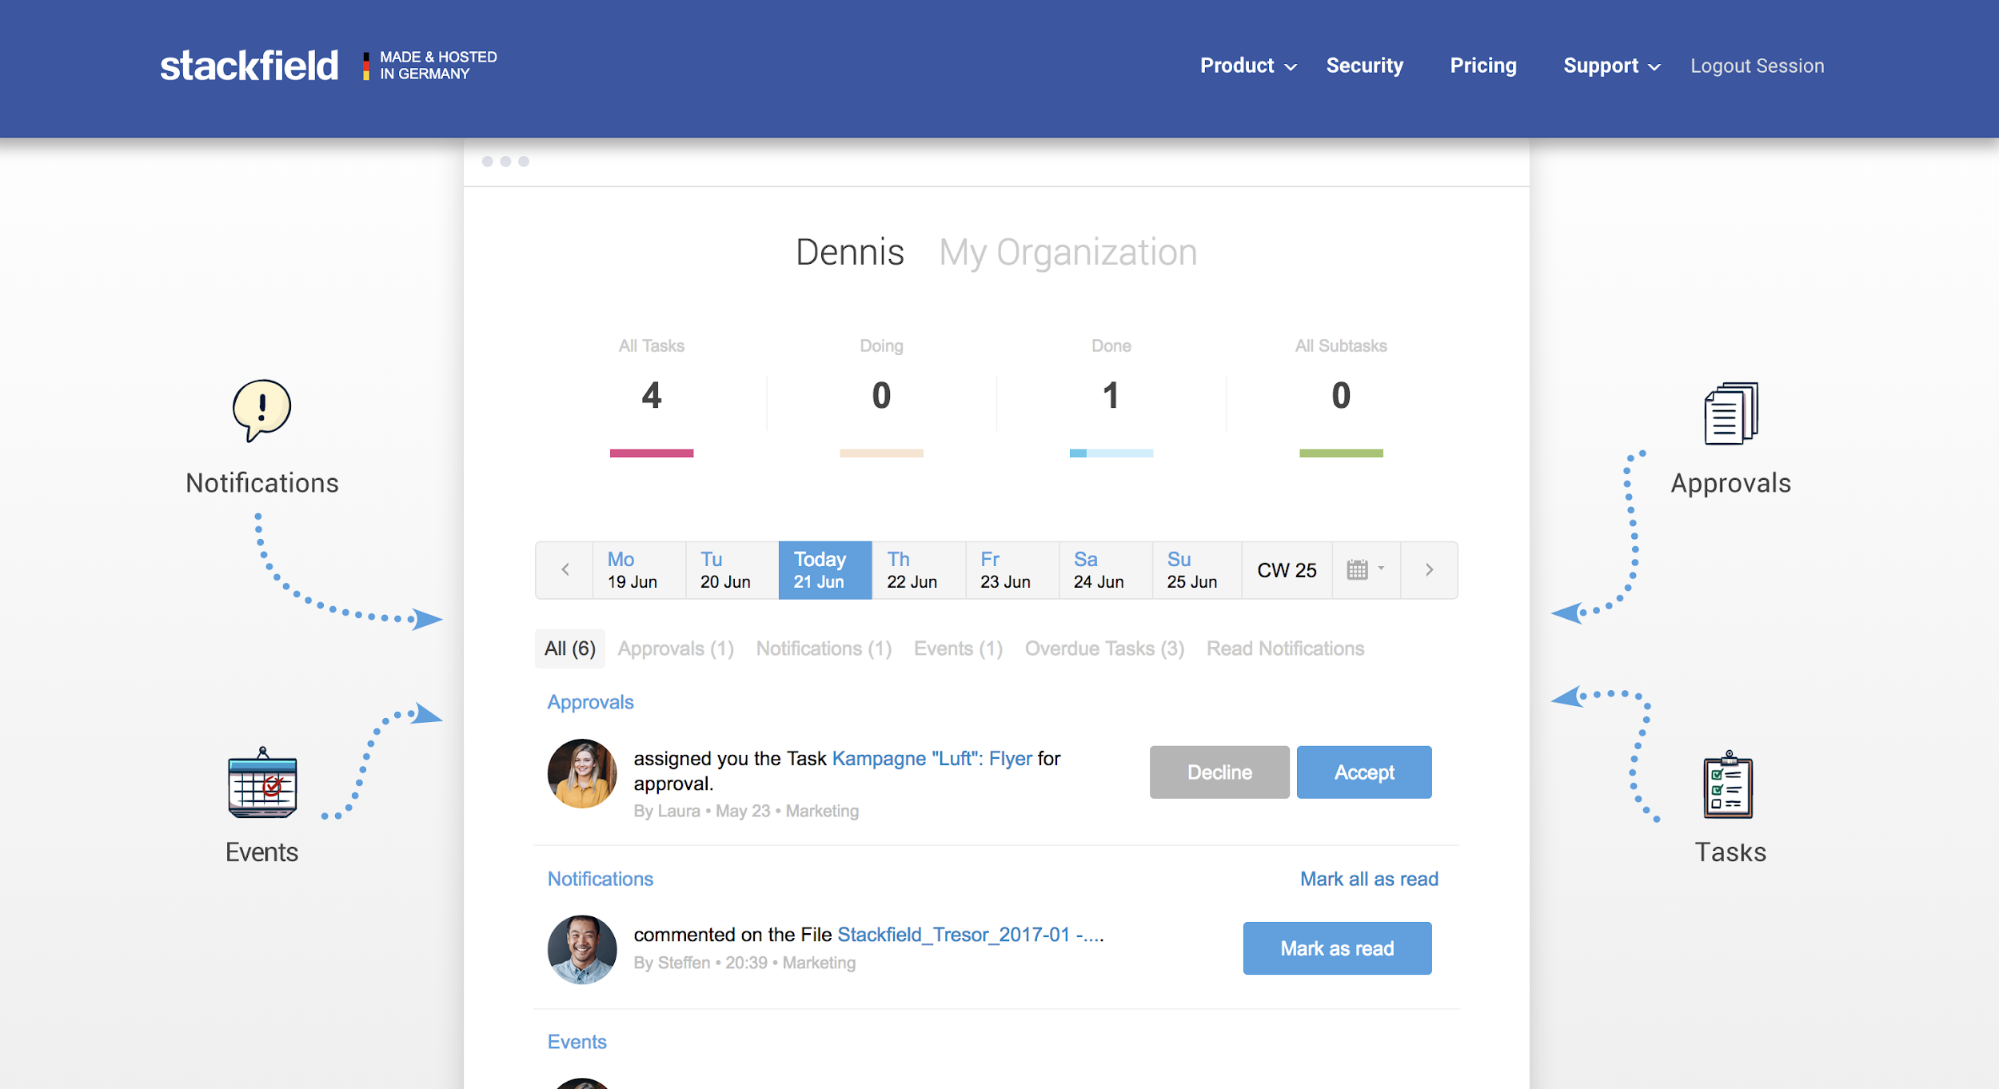
Task: Select Tu 20 Jun in week bar
Action: tap(732, 570)
